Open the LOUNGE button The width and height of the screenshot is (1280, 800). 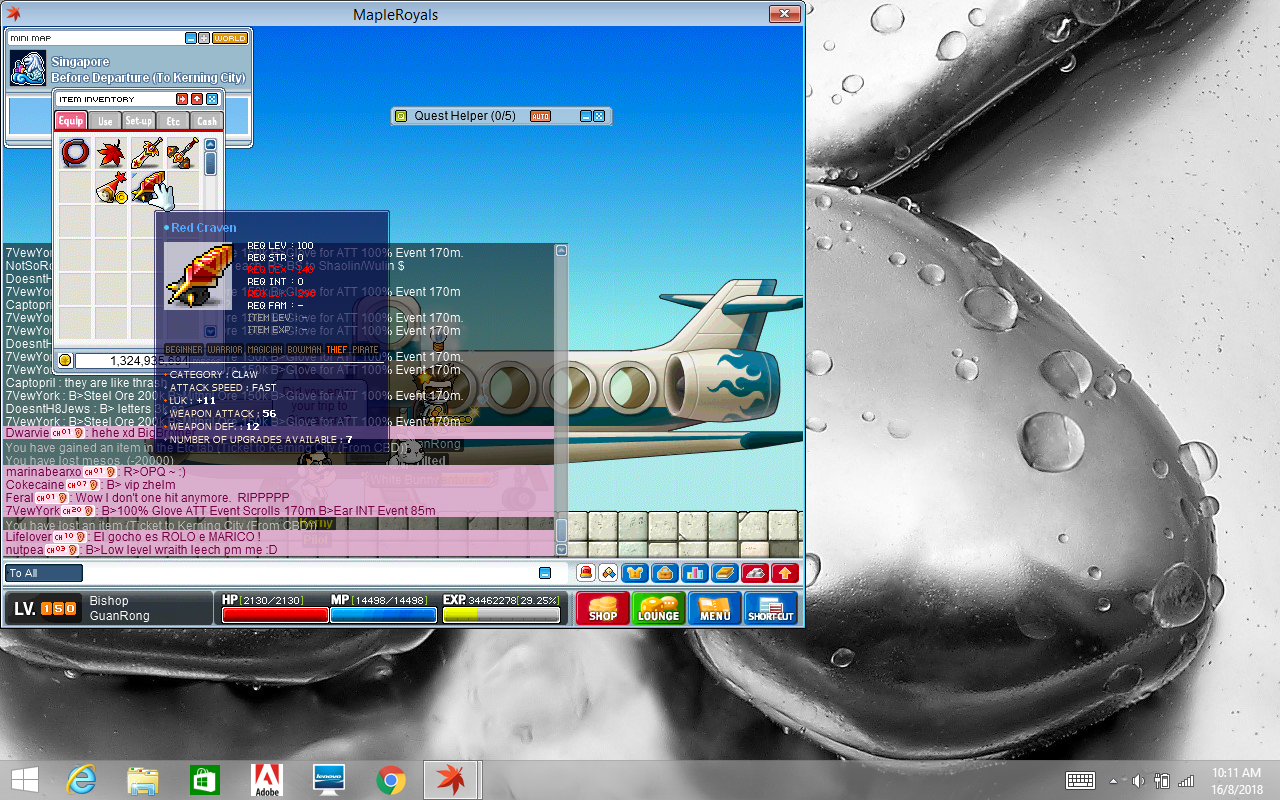(x=659, y=607)
